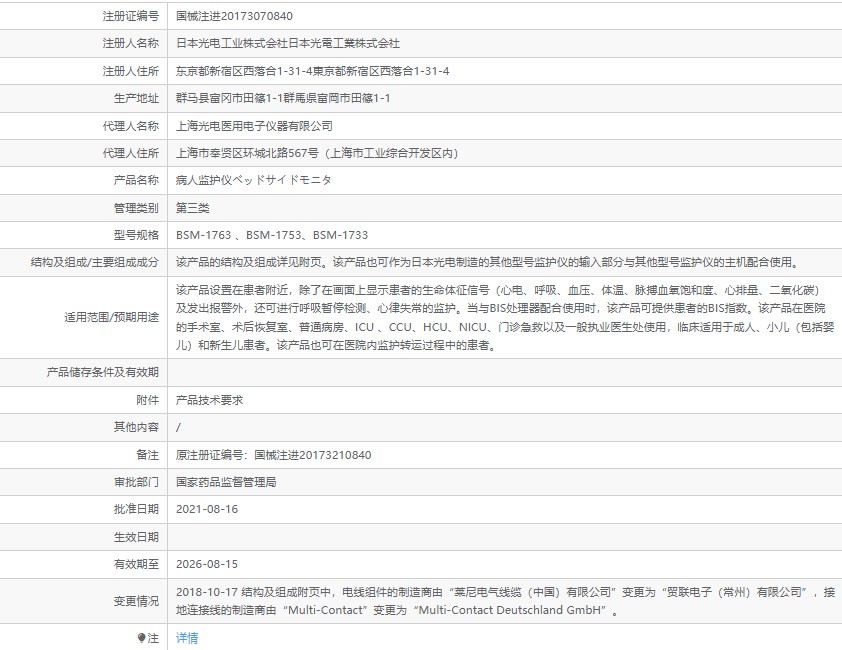
Task: Click the 代理人住所 label
Action: (x=130, y=153)
